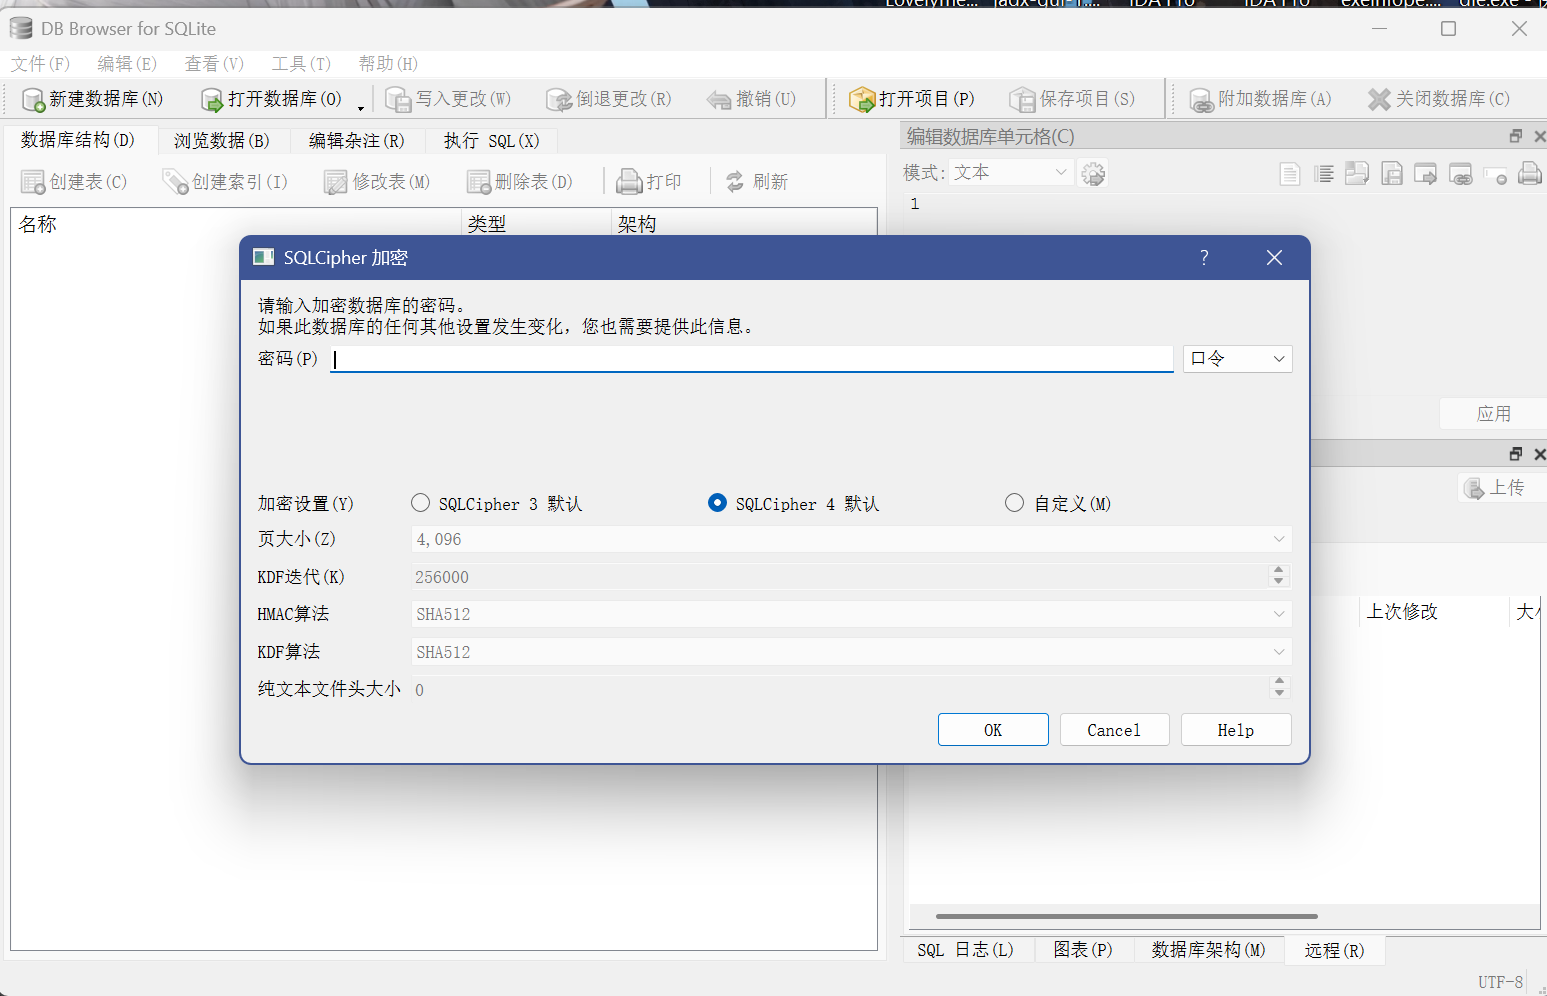Expand the cell edit mode (文本) dropdown

click(1011, 173)
